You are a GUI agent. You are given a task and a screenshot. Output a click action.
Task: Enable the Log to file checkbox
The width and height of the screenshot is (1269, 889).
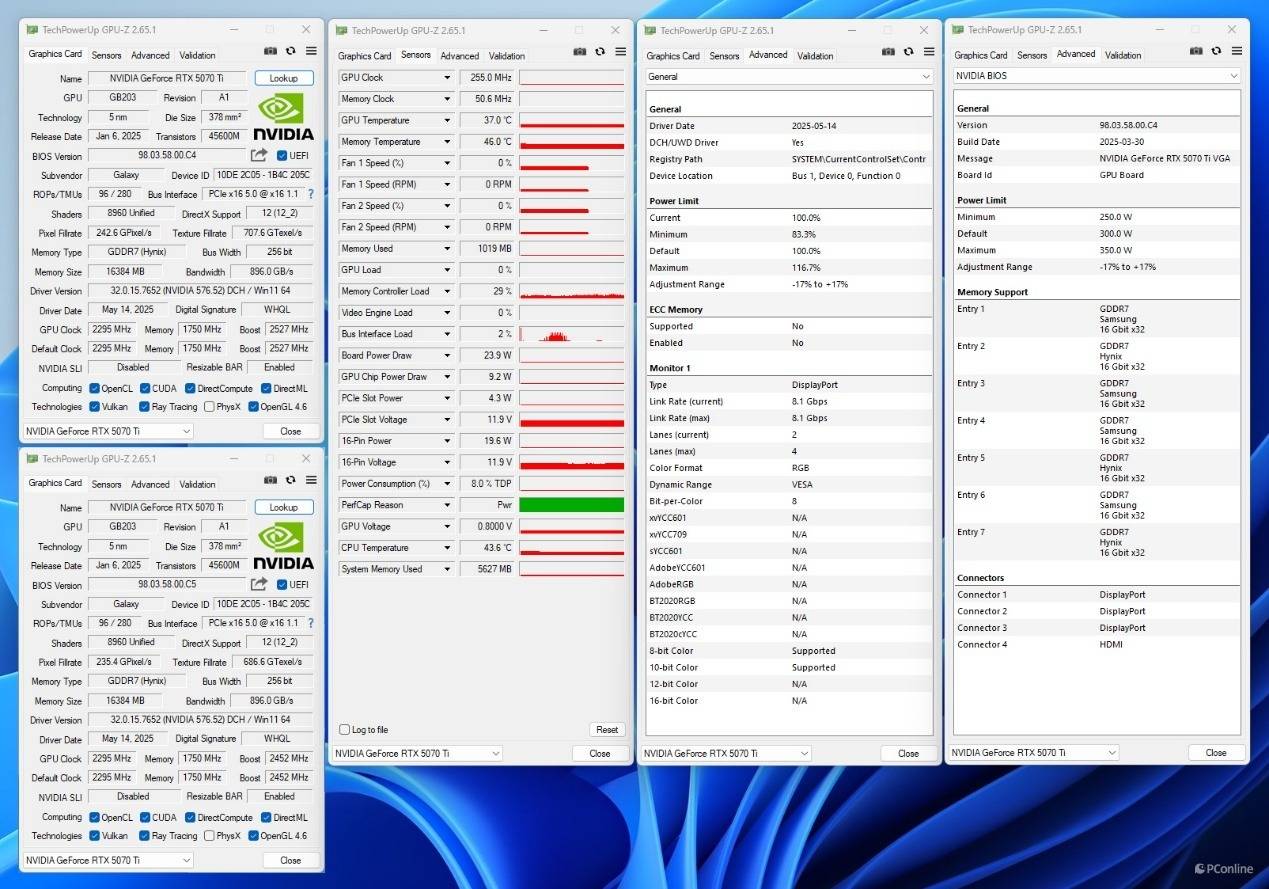[345, 730]
